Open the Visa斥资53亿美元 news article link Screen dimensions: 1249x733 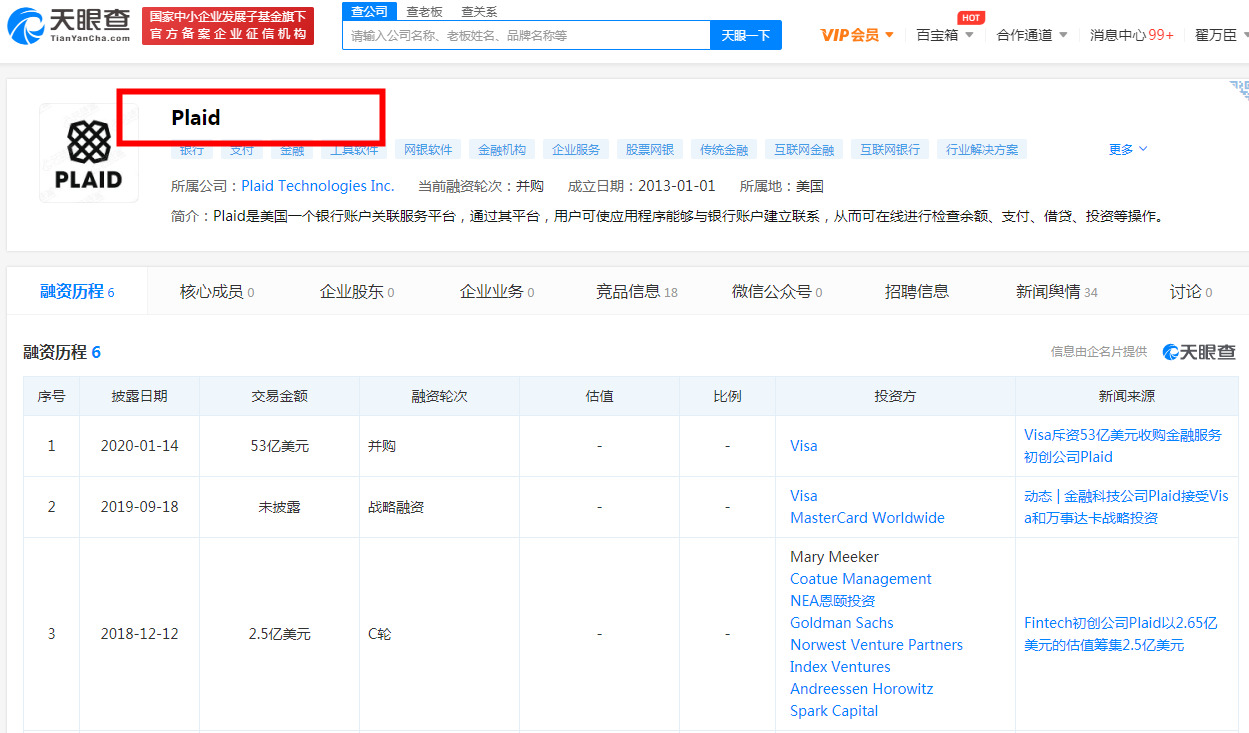pyautogui.click(x=1123, y=446)
